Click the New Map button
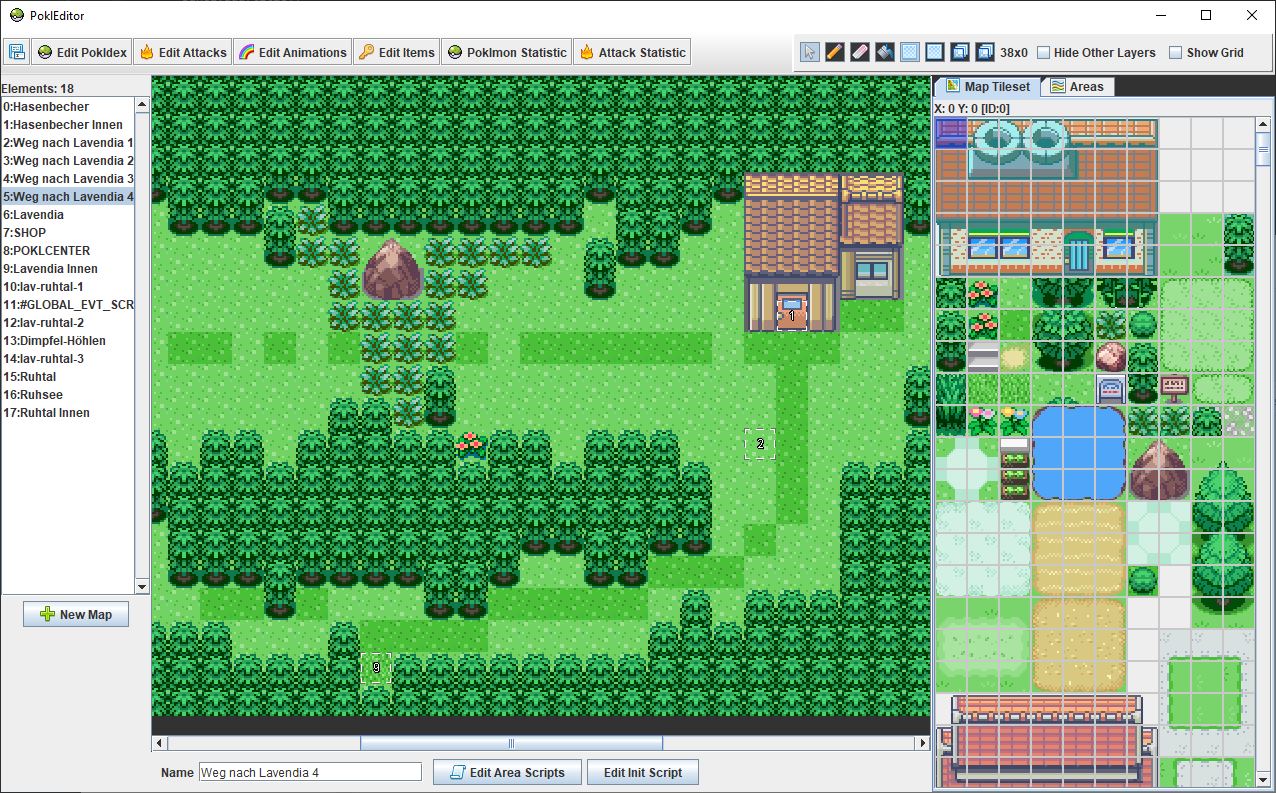Screen dimensions: 1276x793 pyautogui.click(x=76, y=614)
